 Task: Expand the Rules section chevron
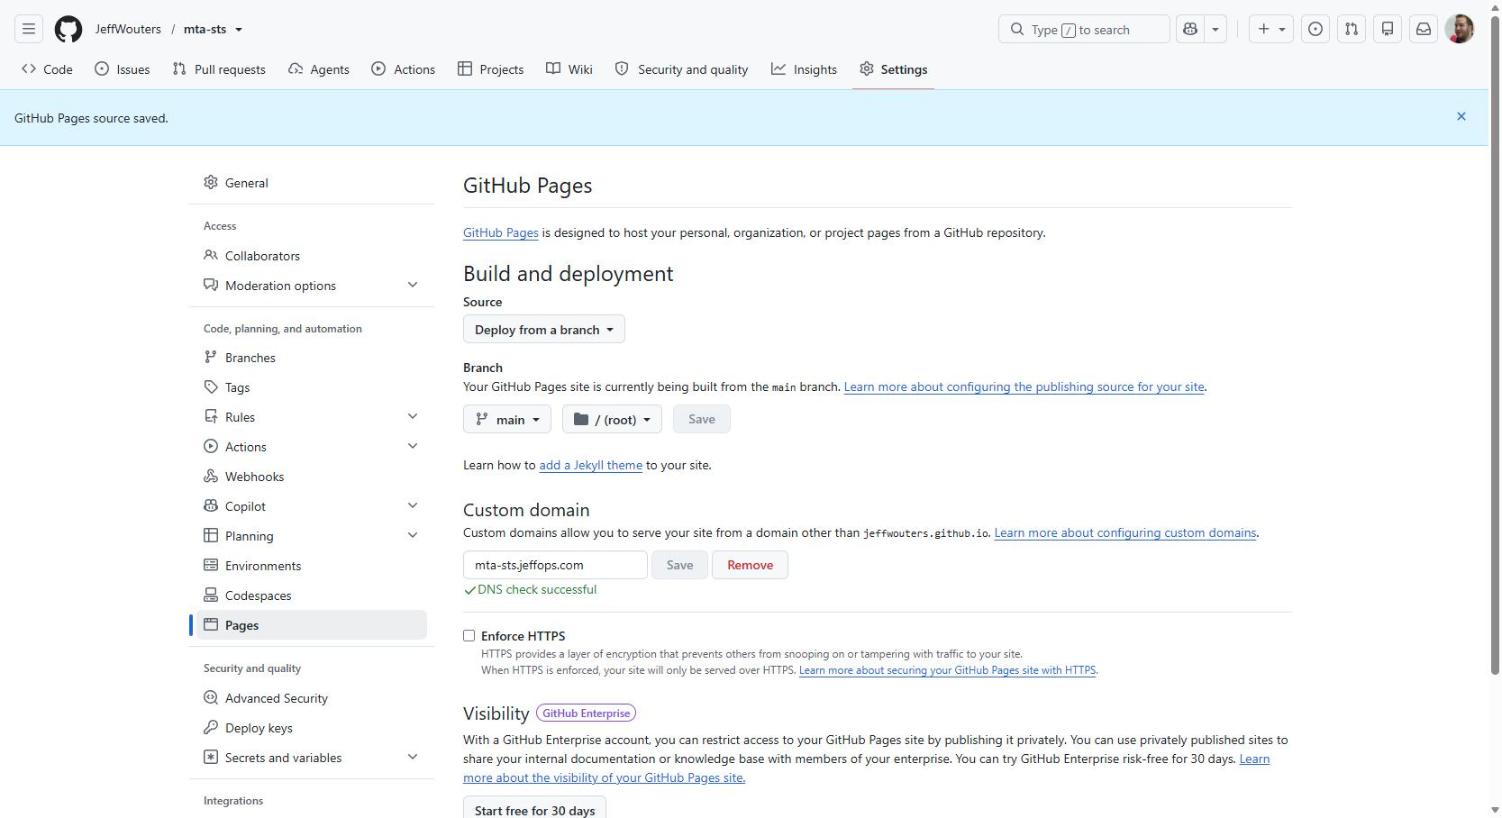412,416
